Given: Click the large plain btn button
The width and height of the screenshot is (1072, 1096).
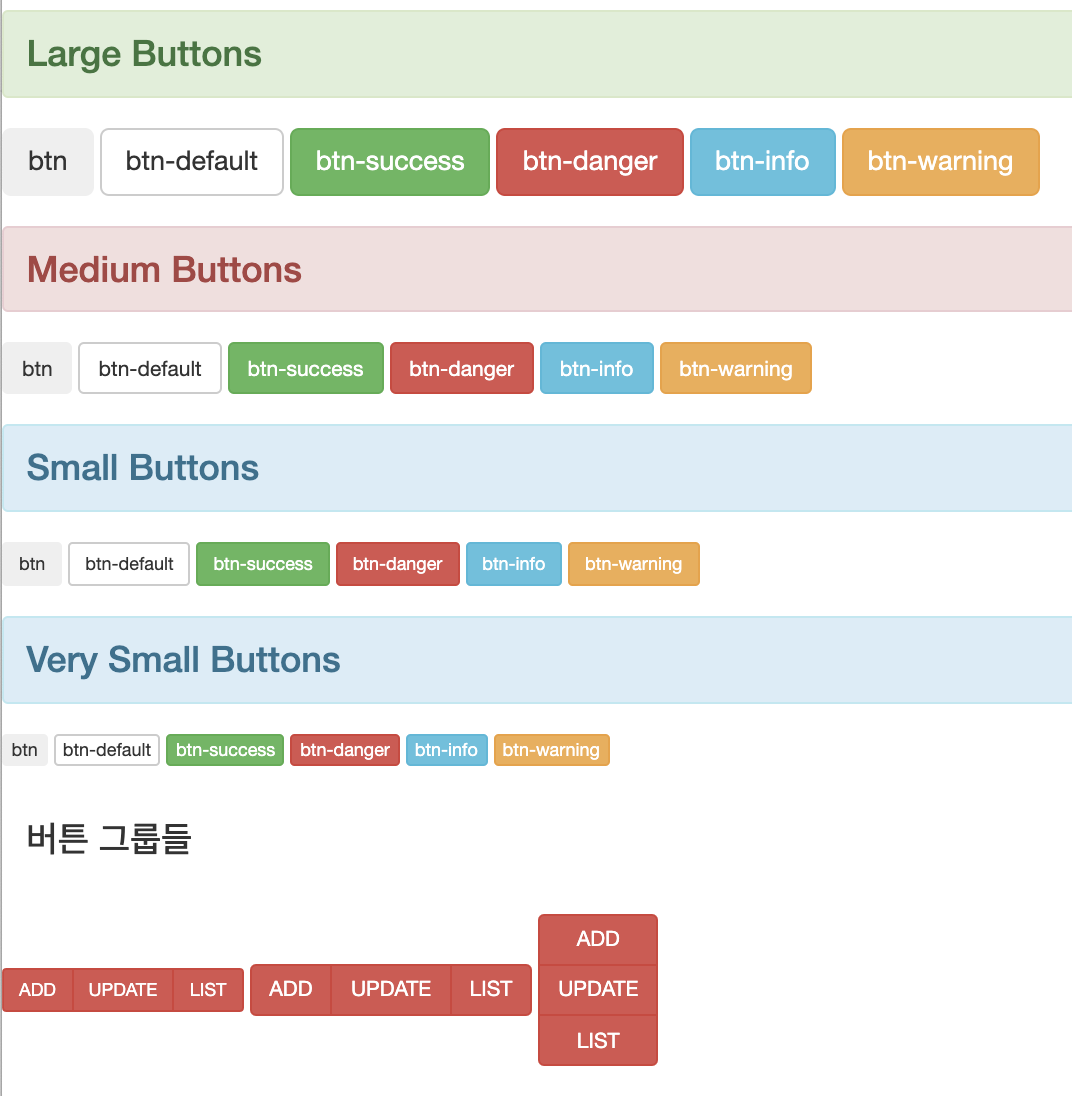Looking at the screenshot, I should click(48, 161).
